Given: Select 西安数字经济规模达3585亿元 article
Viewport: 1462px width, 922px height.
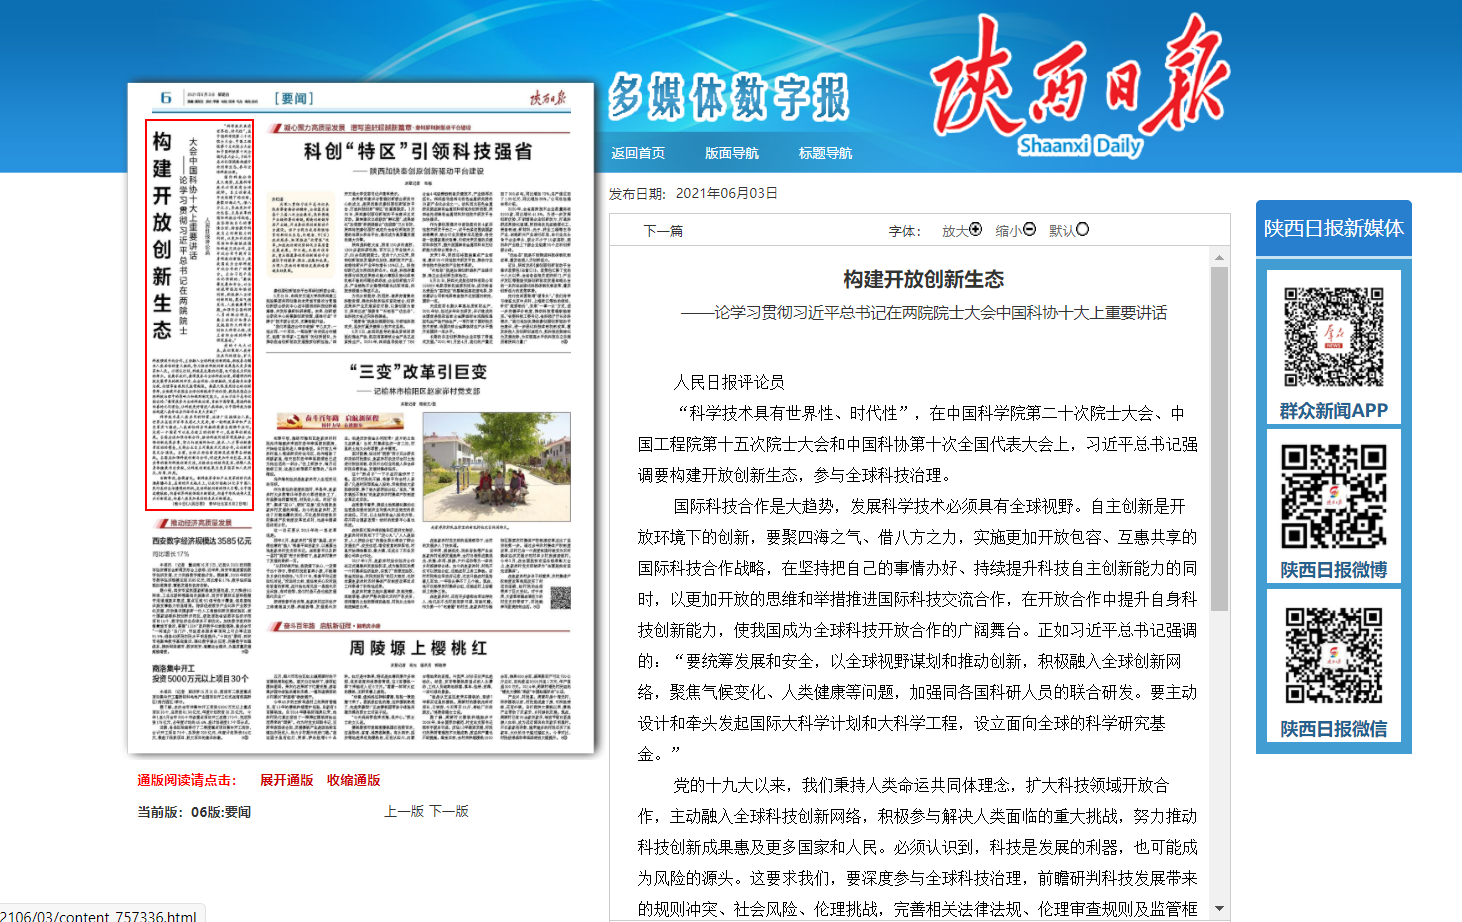Looking at the screenshot, I should (201, 541).
